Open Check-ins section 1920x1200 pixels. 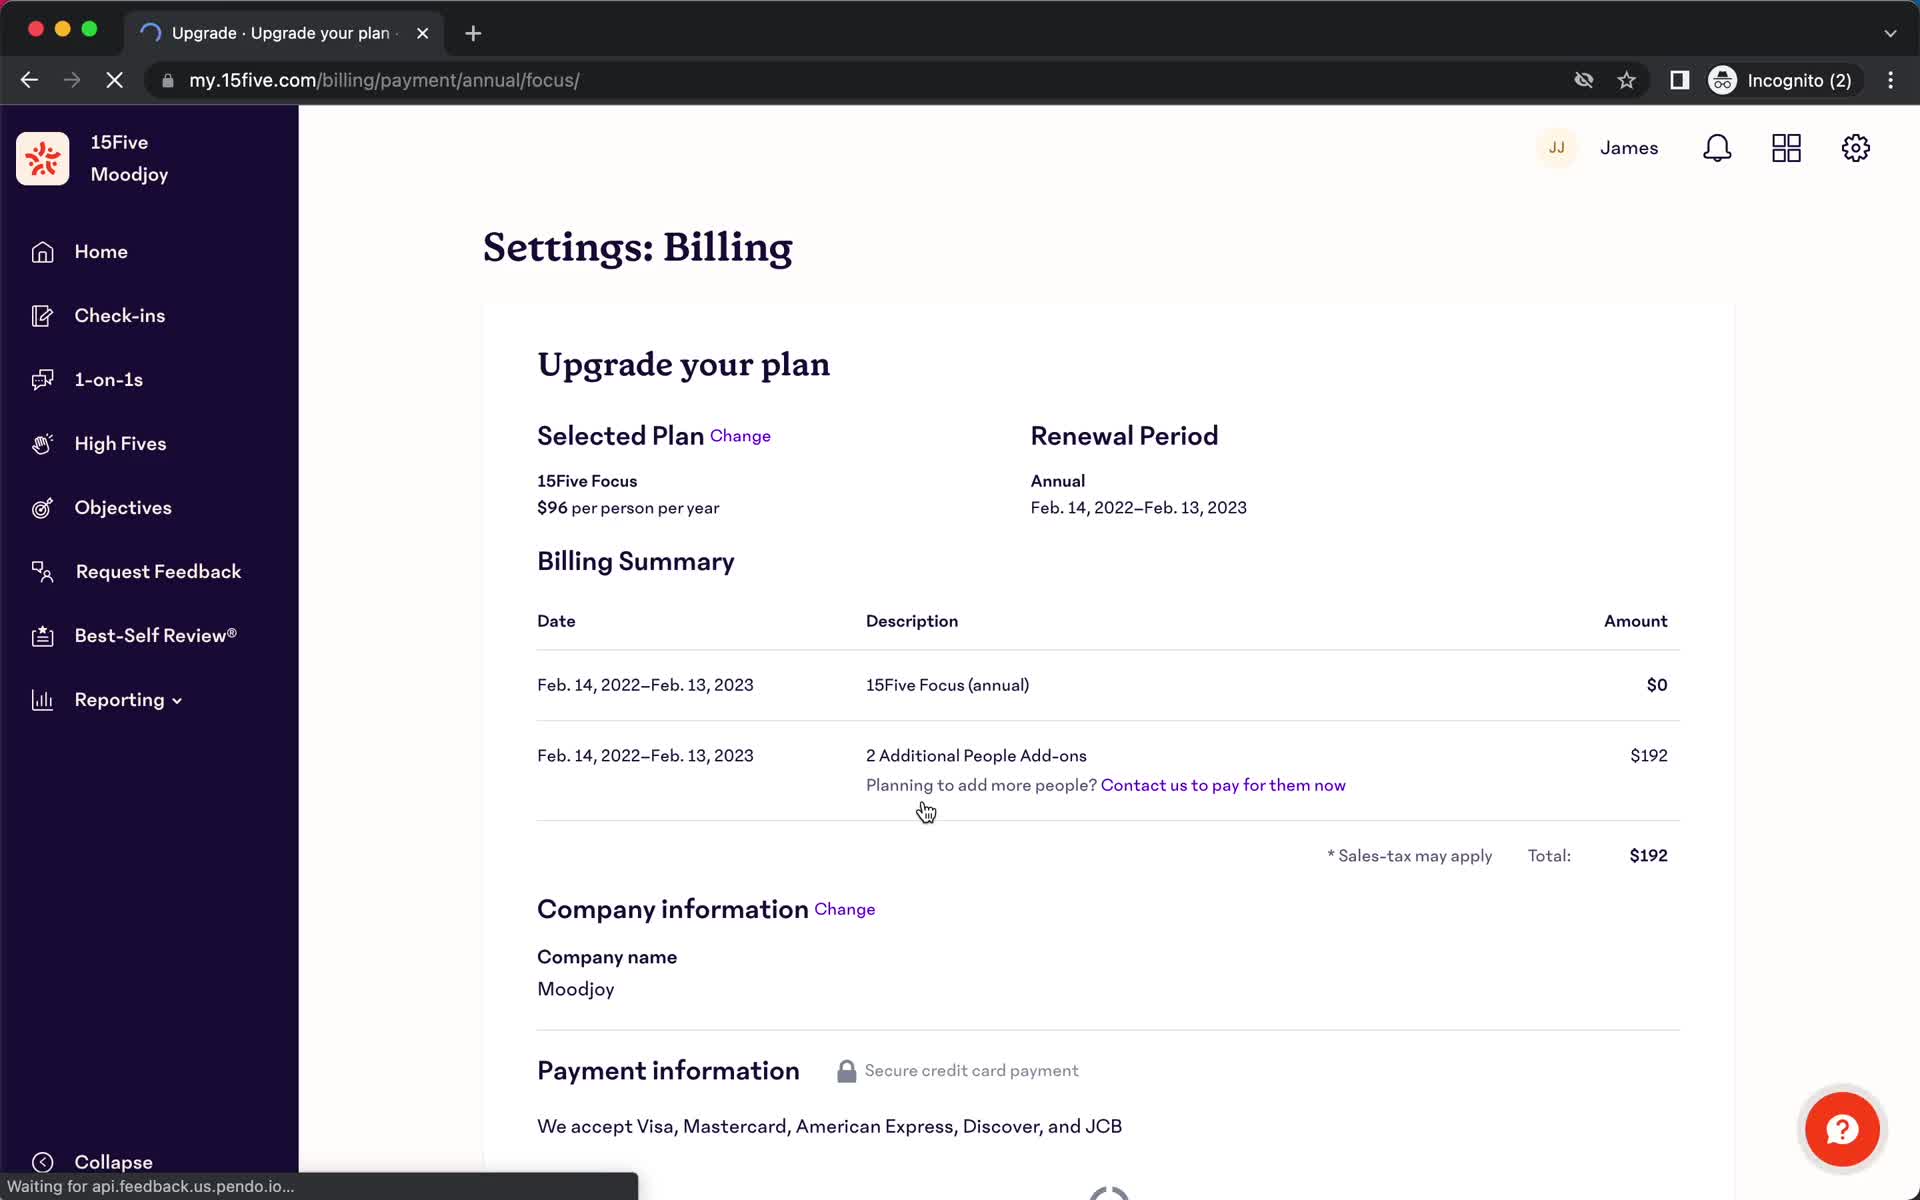click(x=119, y=314)
